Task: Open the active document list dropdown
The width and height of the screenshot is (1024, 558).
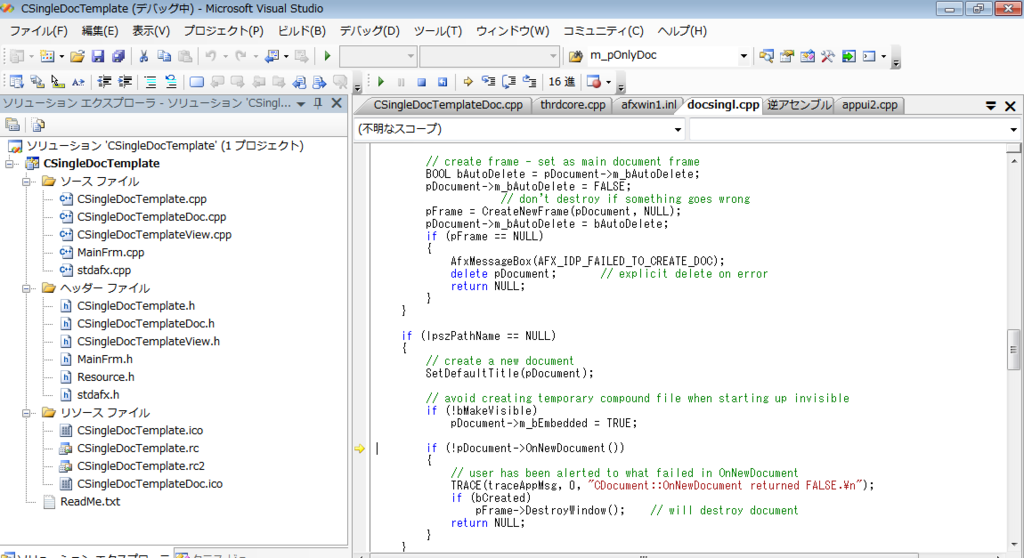Action: (991, 105)
